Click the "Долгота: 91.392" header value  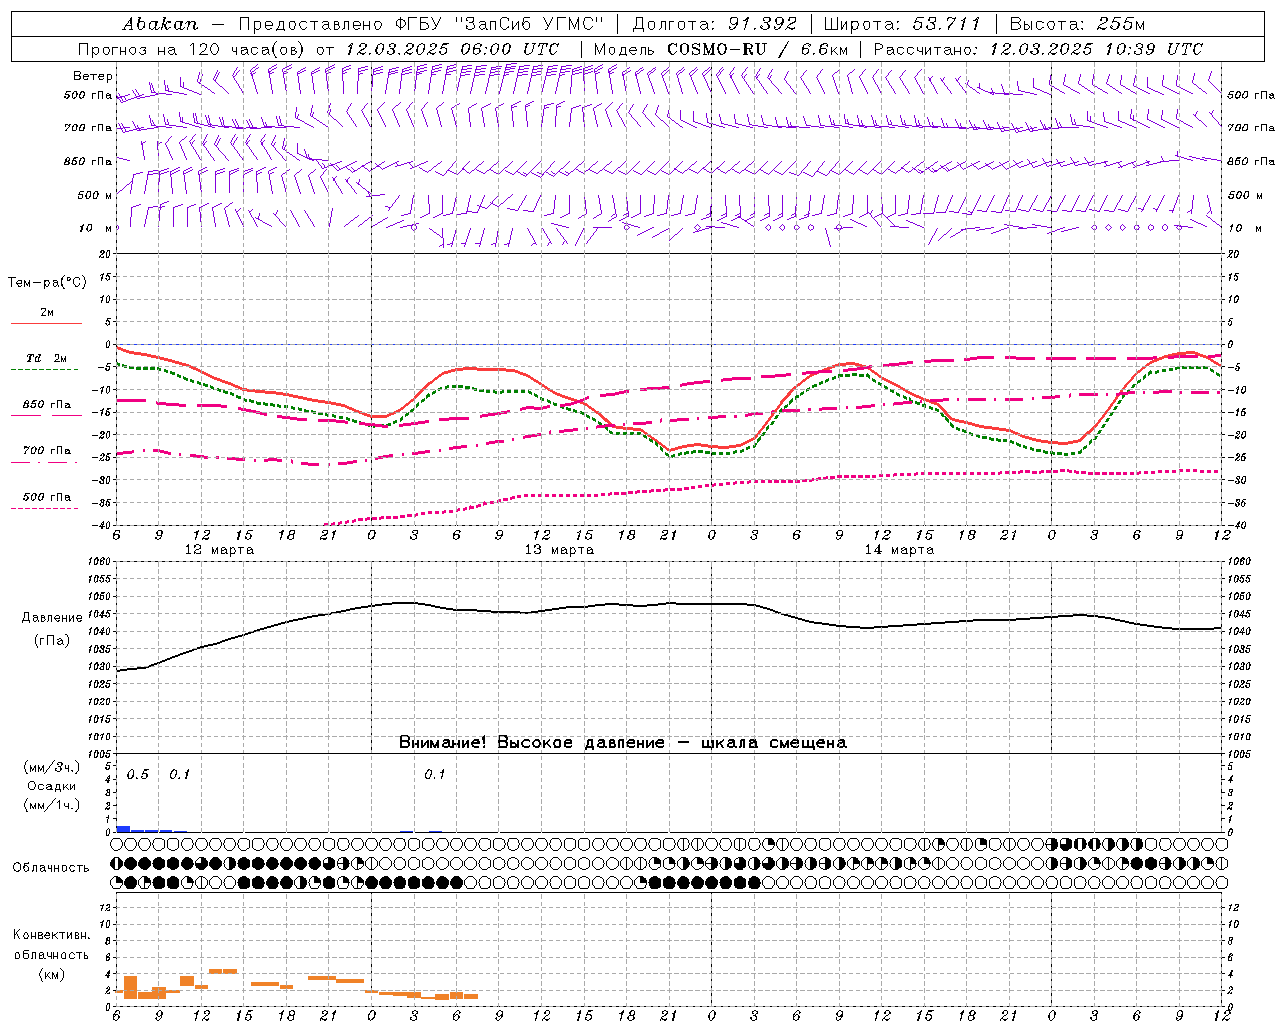coord(715,23)
